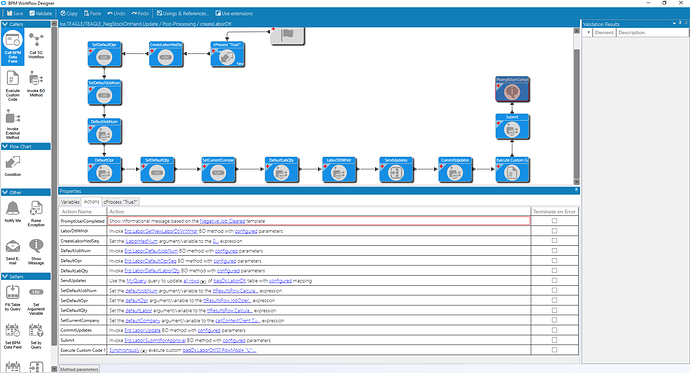The image size is (690, 373).
Task: Click the canvas vertical scrollbar
Action: (576, 106)
